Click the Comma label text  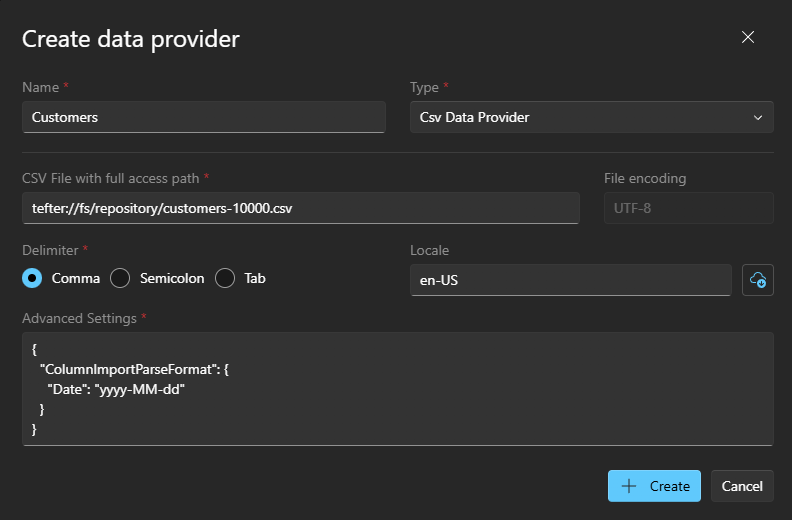coord(76,278)
